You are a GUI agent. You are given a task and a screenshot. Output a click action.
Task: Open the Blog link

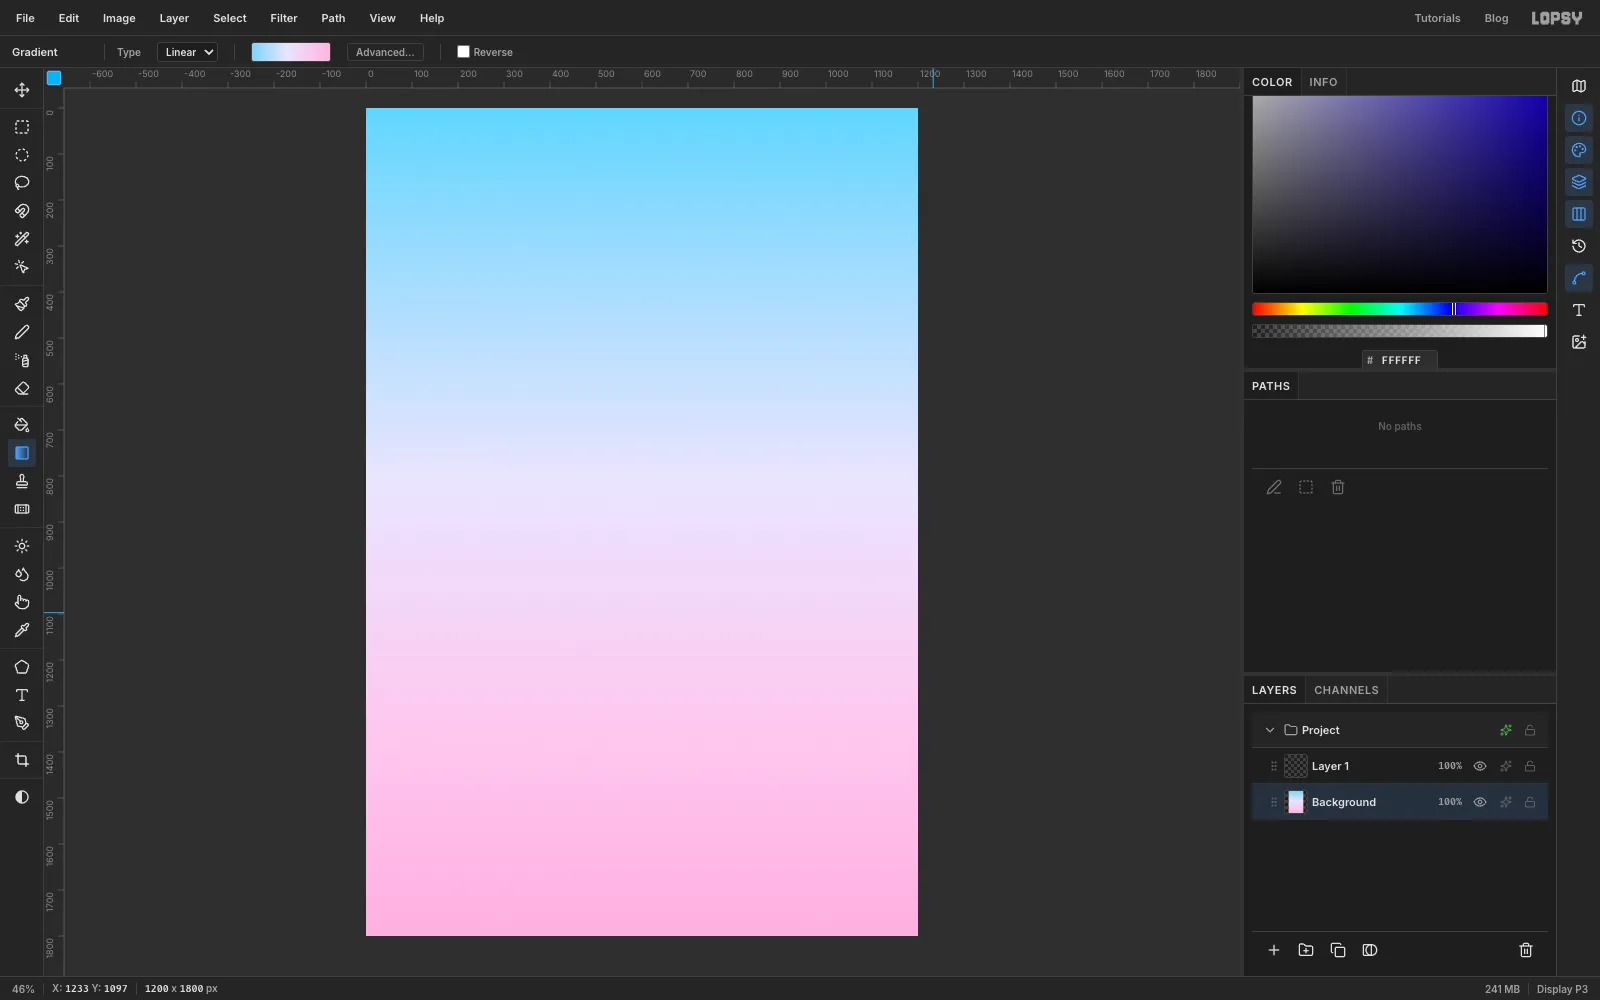point(1496,18)
